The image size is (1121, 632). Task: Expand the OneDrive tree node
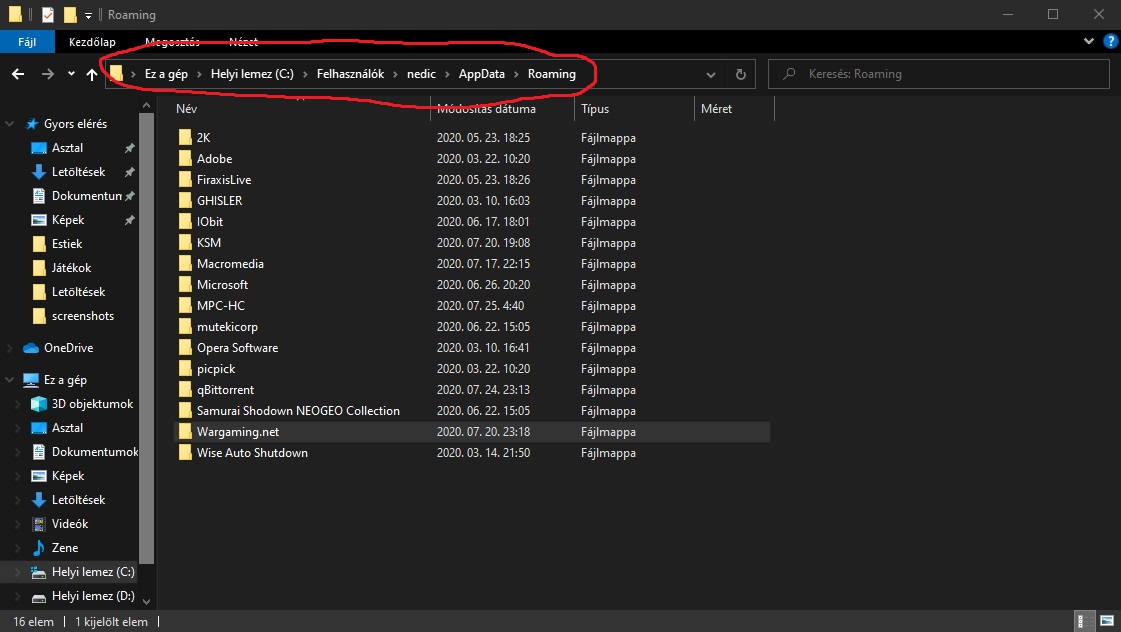click(10, 348)
